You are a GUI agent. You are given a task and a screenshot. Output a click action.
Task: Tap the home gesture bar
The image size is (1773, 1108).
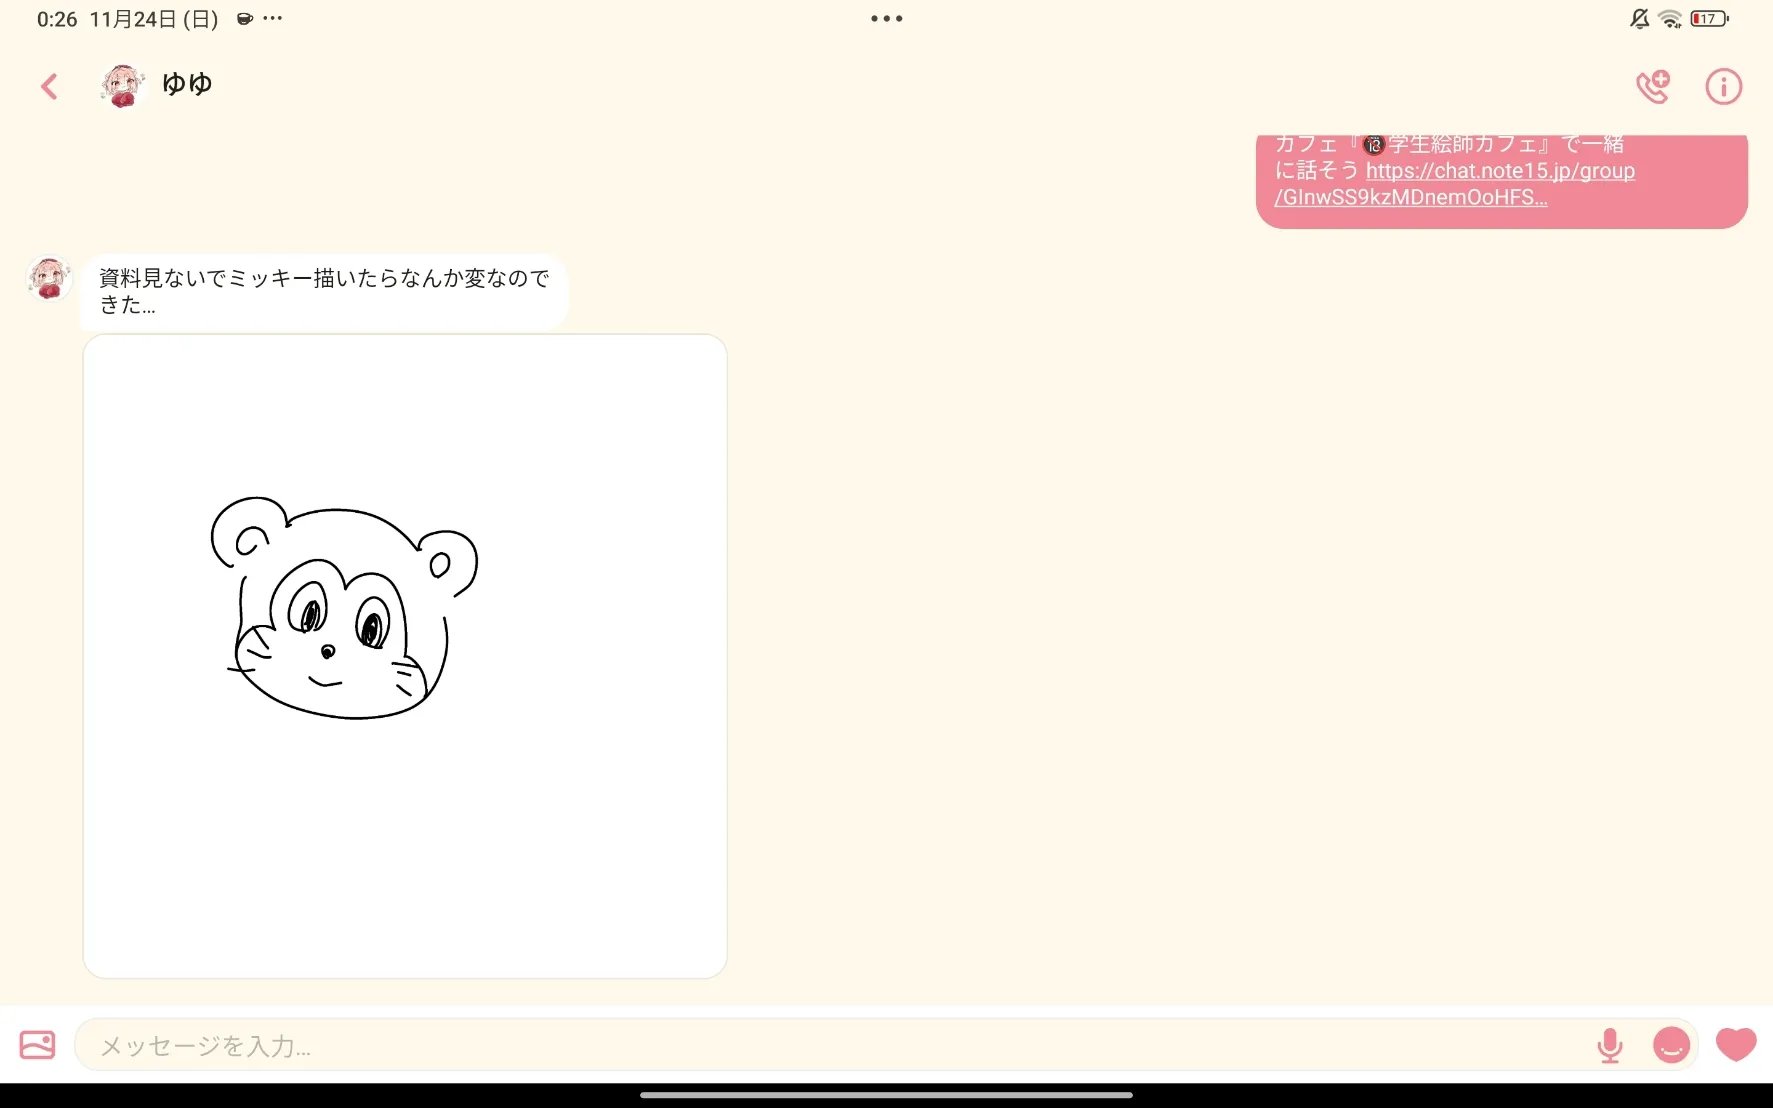[886, 1095]
